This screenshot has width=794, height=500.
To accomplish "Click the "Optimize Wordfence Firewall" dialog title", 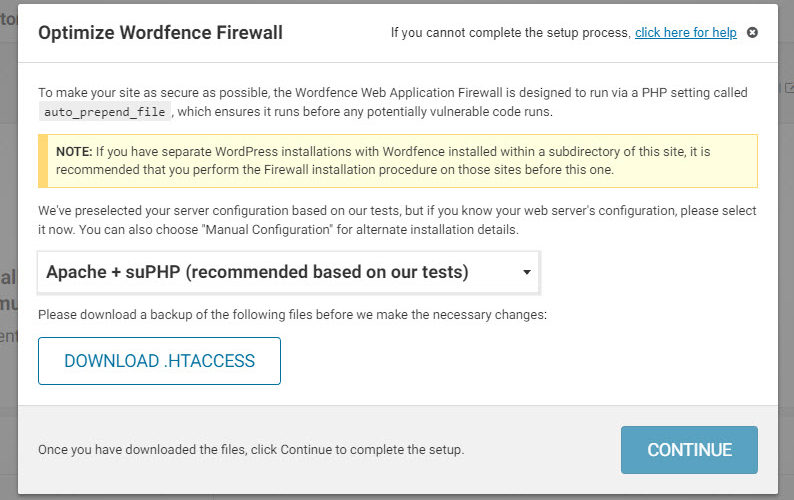I will pos(160,33).
